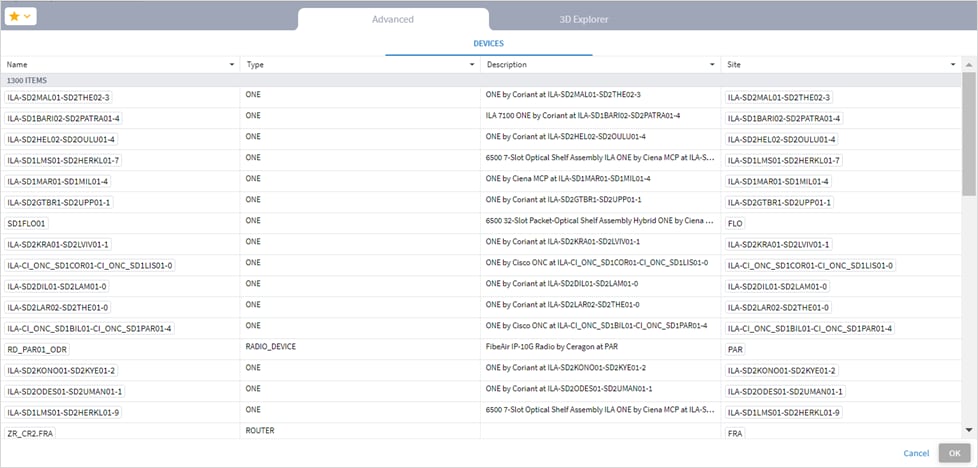This screenshot has height=468, width=978.
Task: Select device name ILA-SD2KONO01-SD2KYE01-2
Action: tap(61, 371)
